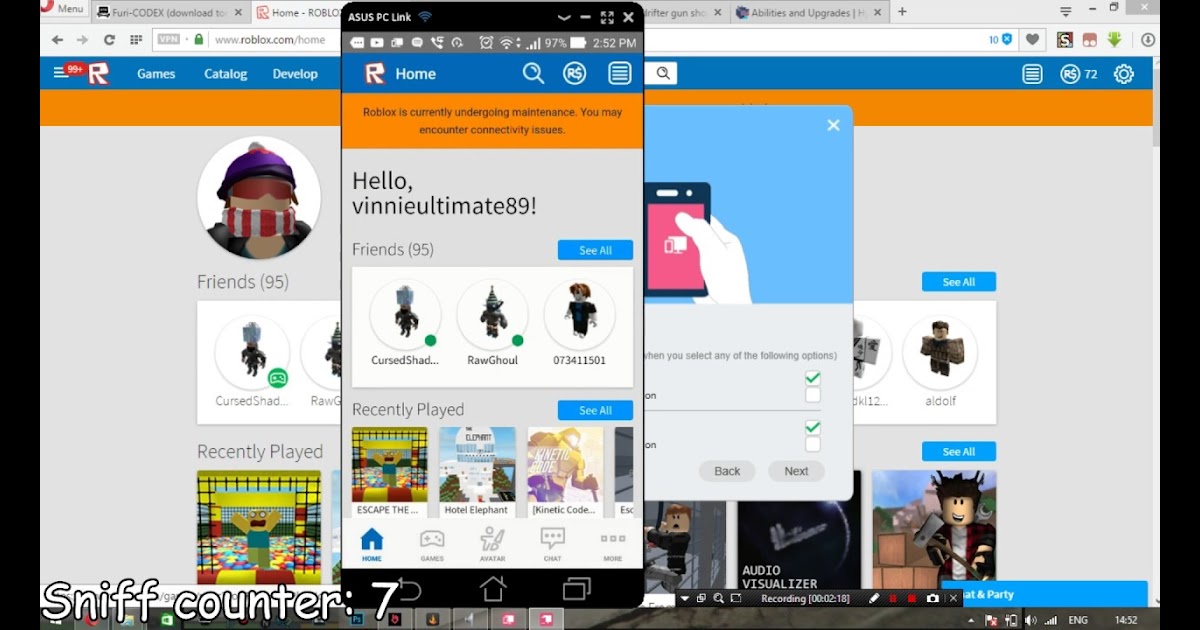The image size is (1200, 630).
Task: Toggle fullscreen in ASUS PC Link window
Action: click(x=607, y=17)
